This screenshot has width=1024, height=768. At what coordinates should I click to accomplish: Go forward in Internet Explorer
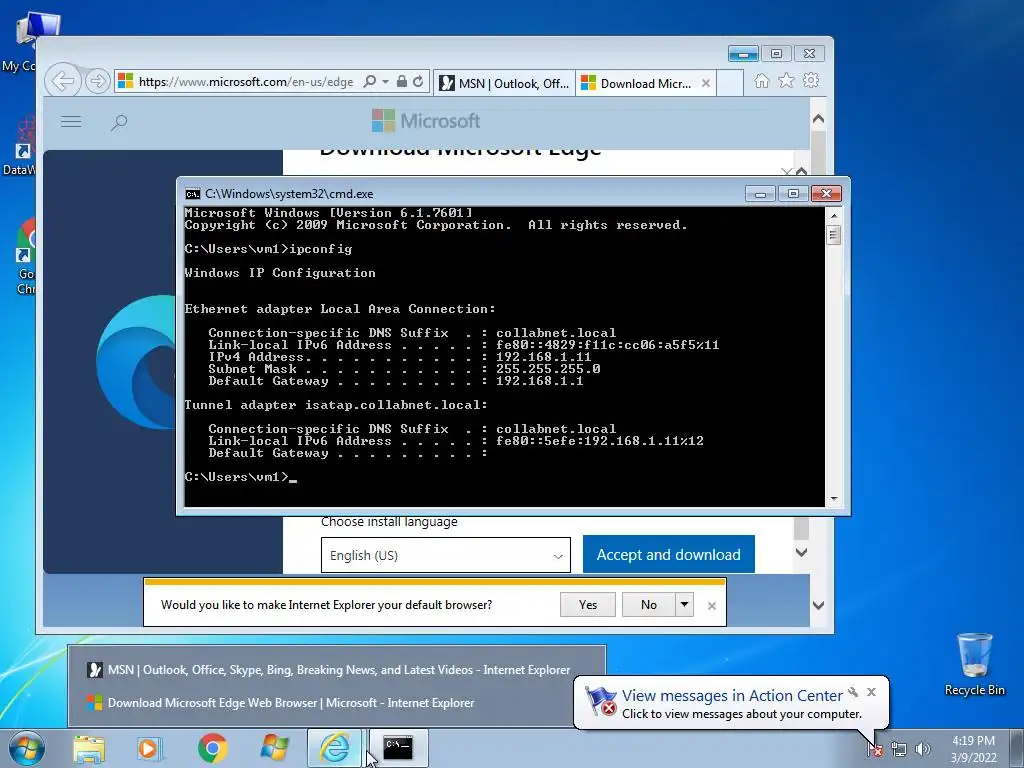point(97,82)
